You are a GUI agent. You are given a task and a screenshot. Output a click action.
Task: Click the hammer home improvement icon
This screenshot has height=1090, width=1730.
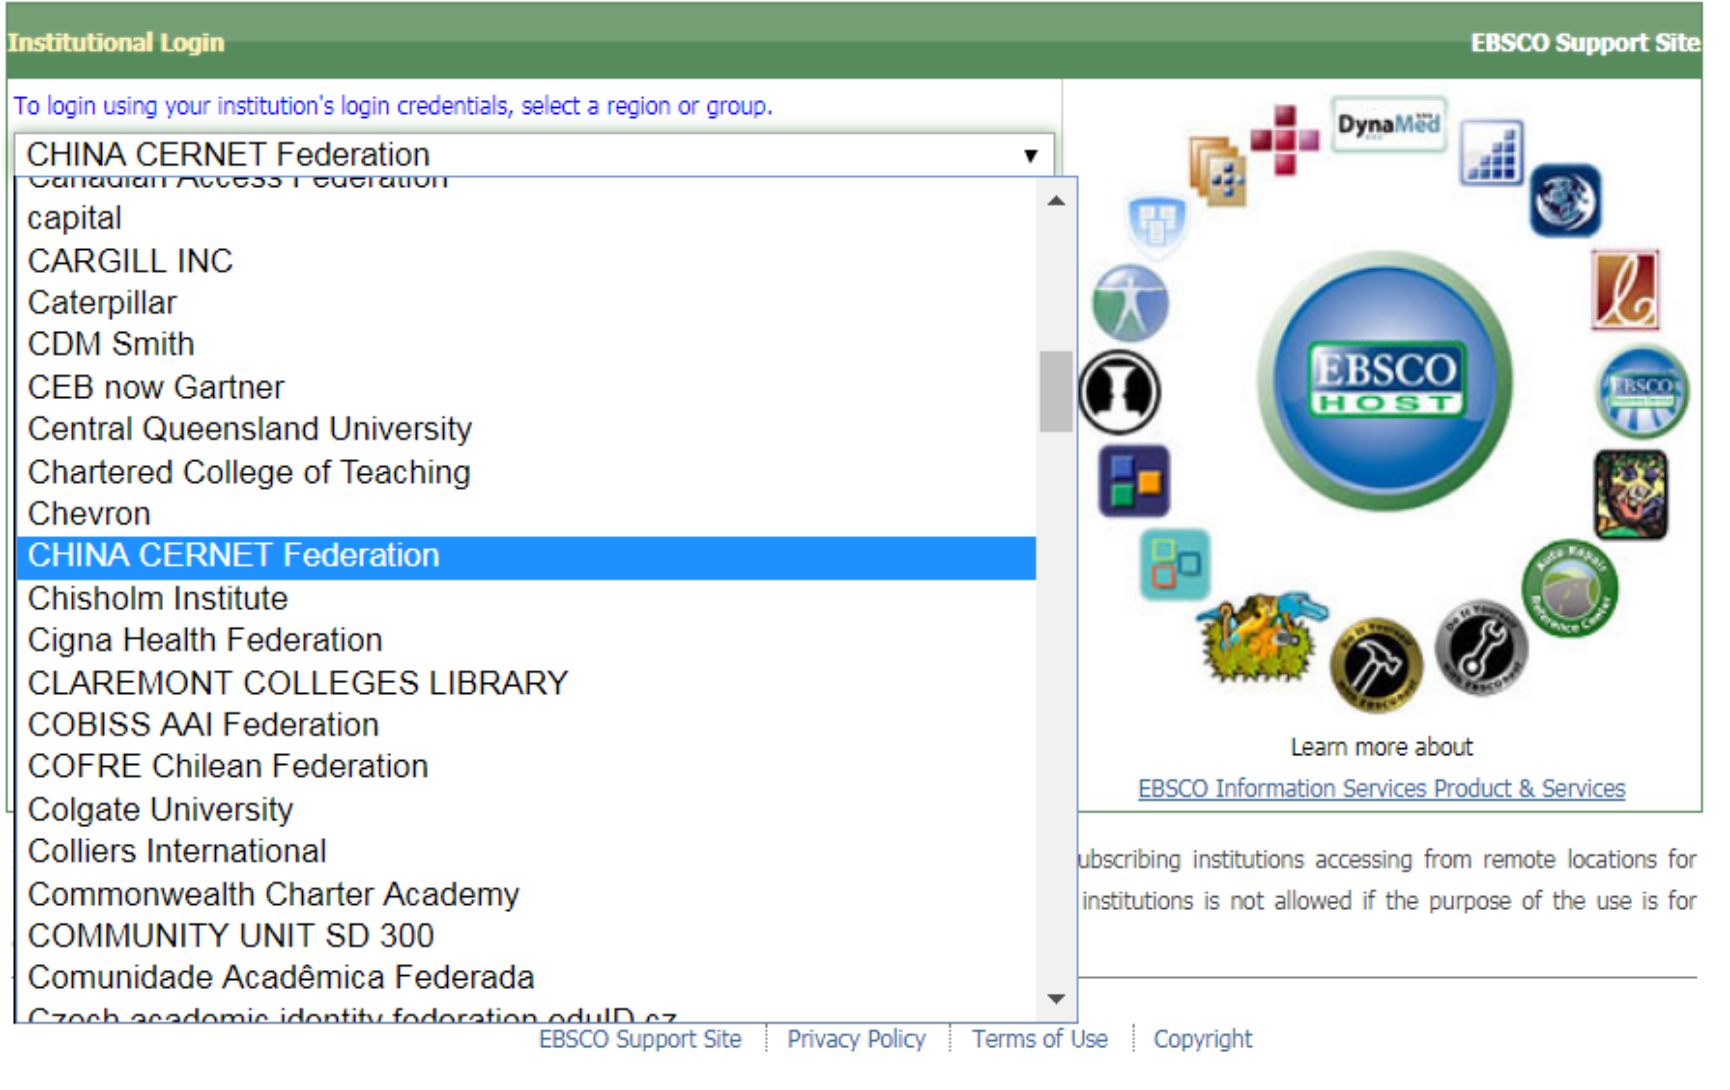coord(1376,664)
